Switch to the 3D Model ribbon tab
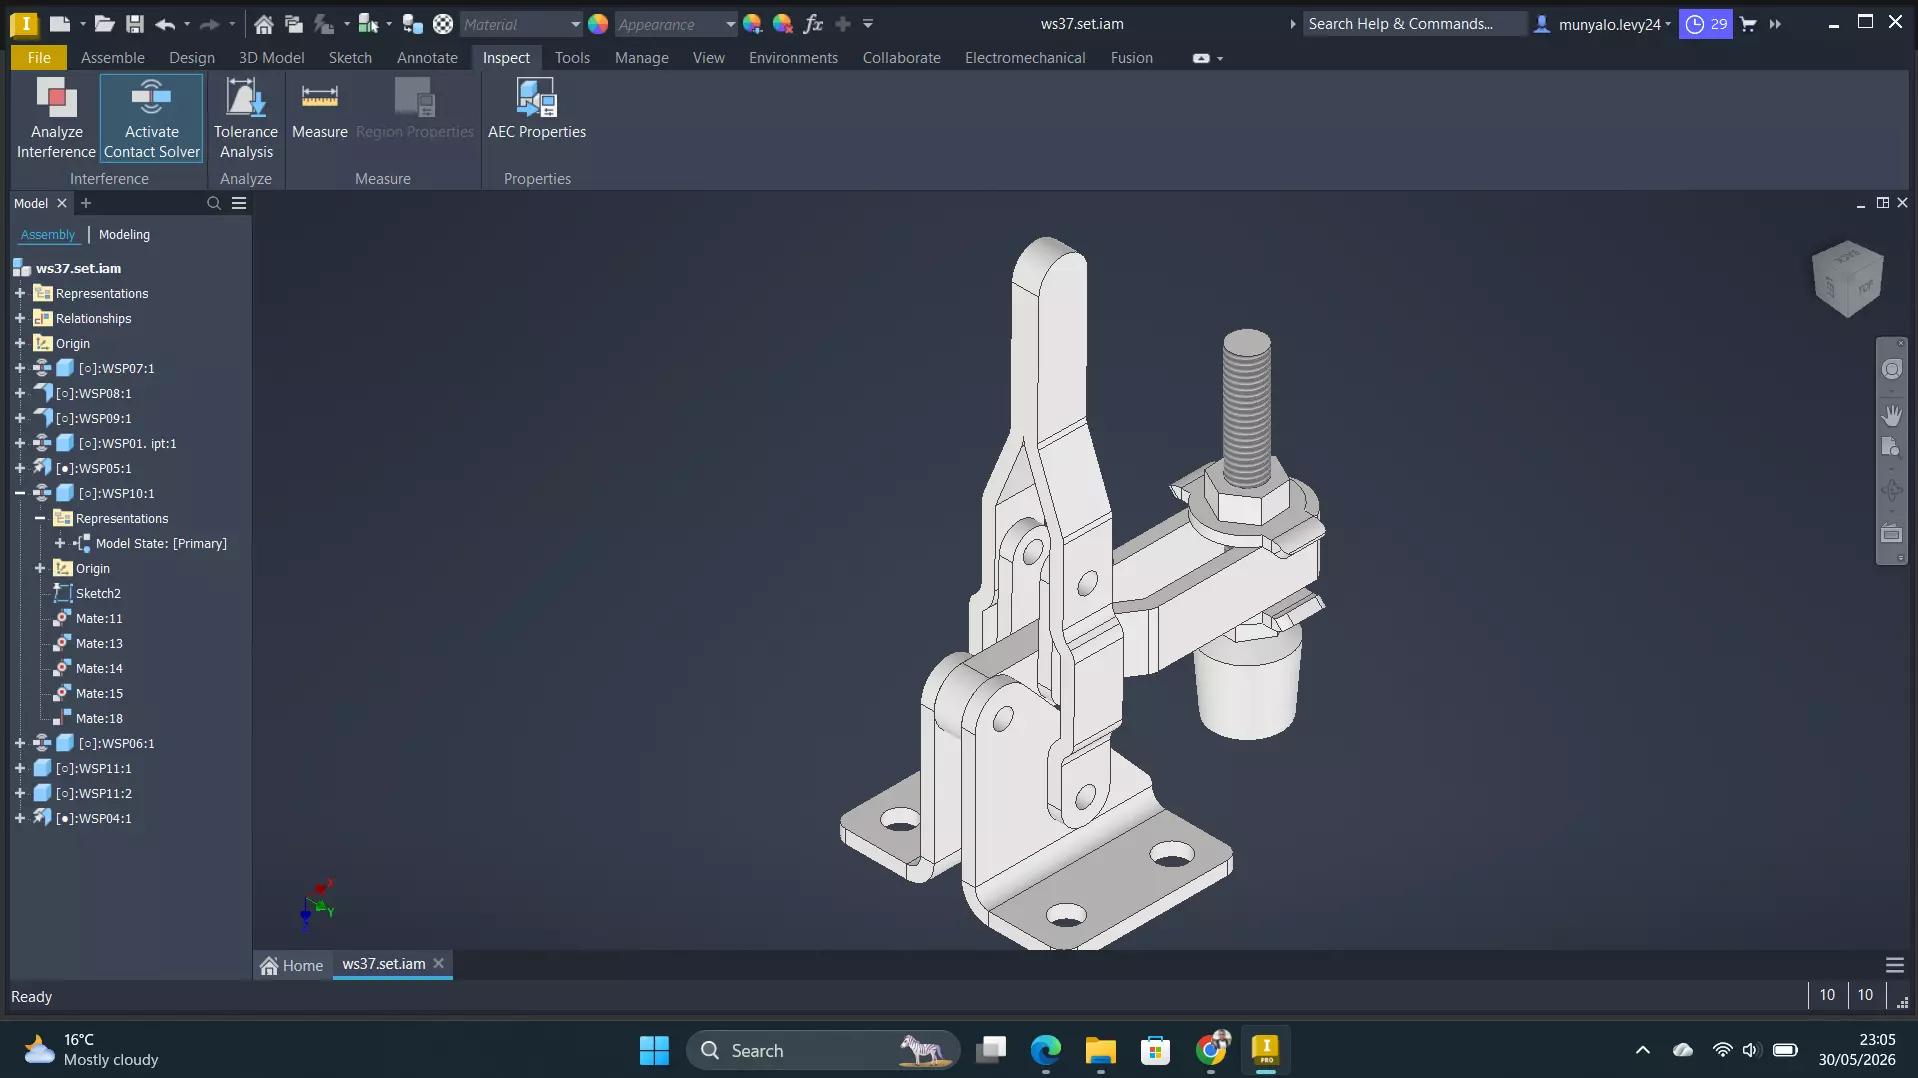 pyautogui.click(x=271, y=58)
